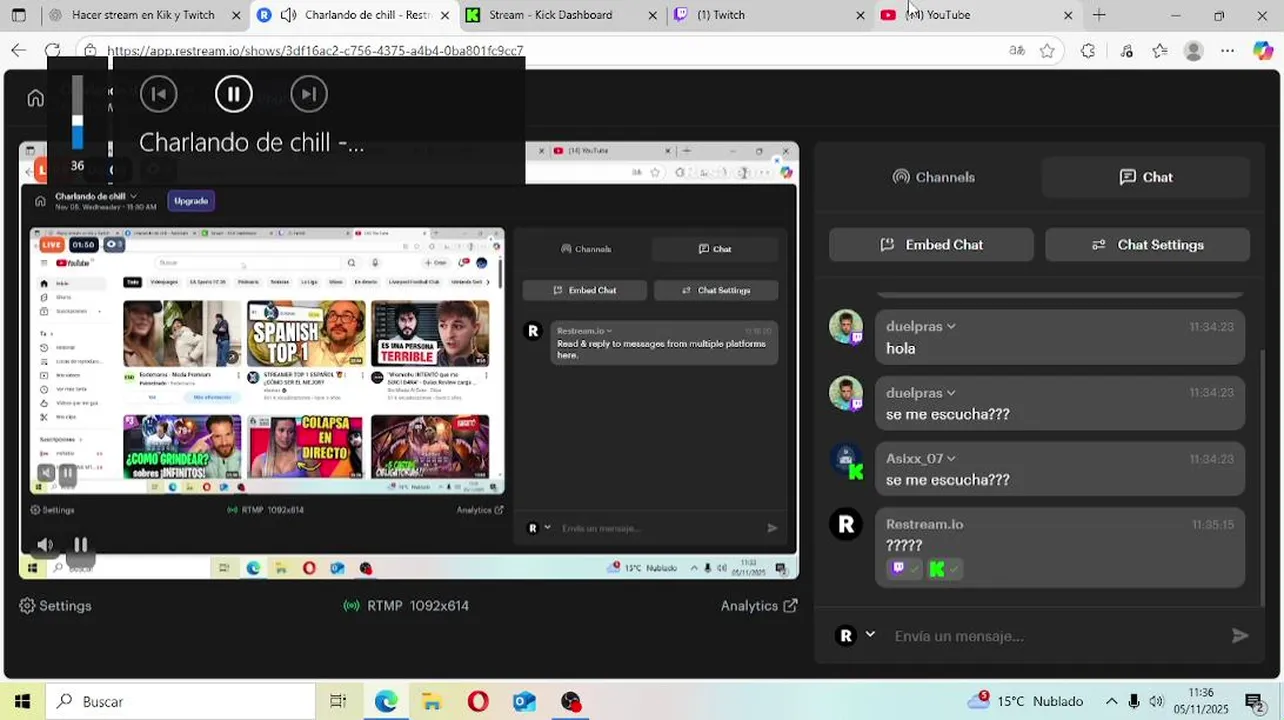Screen dimensions: 1284x720
Task: Open browser extensions puzzle icon
Action: click(x=1088, y=51)
